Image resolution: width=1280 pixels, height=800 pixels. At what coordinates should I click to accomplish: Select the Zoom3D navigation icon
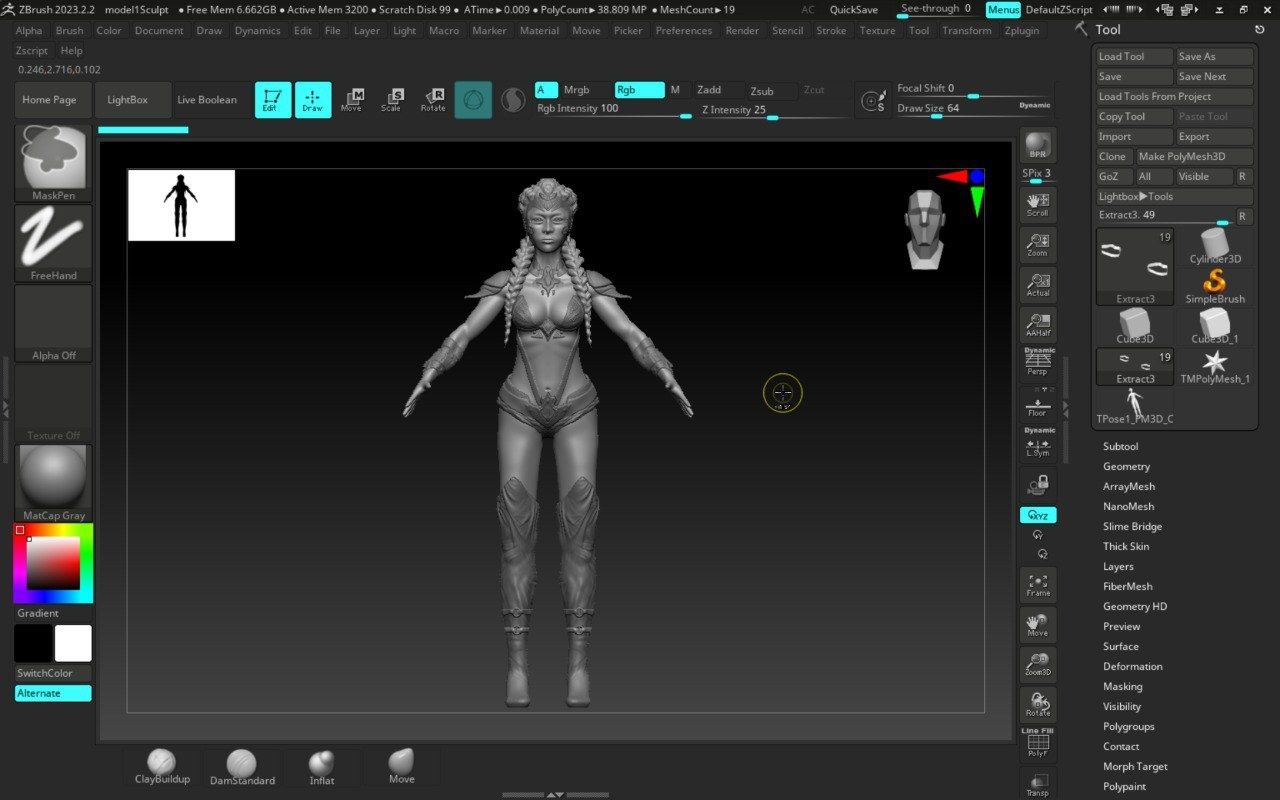tap(1038, 665)
